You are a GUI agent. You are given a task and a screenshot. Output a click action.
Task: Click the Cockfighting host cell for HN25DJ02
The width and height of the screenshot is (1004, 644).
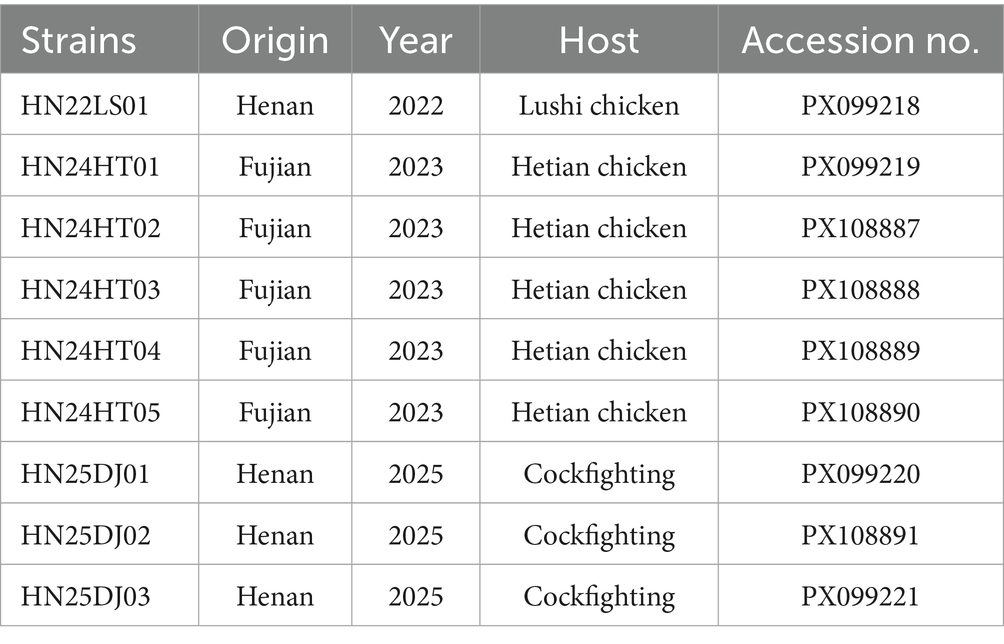pyautogui.click(x=598, y=535)
